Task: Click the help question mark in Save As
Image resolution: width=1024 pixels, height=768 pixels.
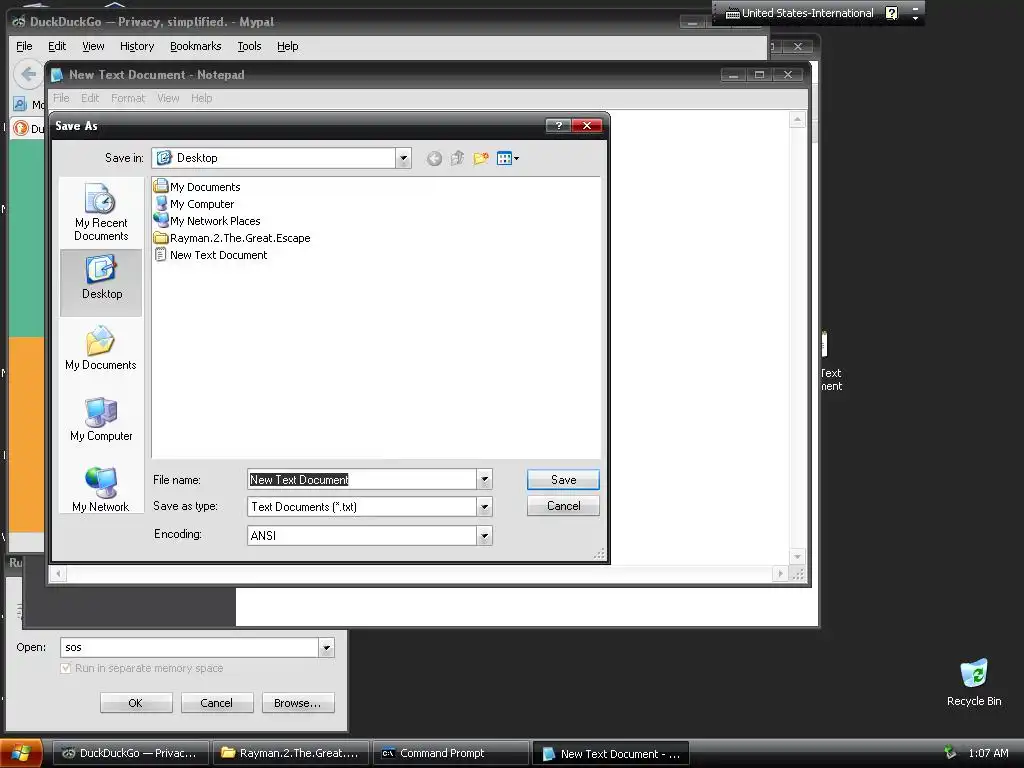Action: coord(558,125)
